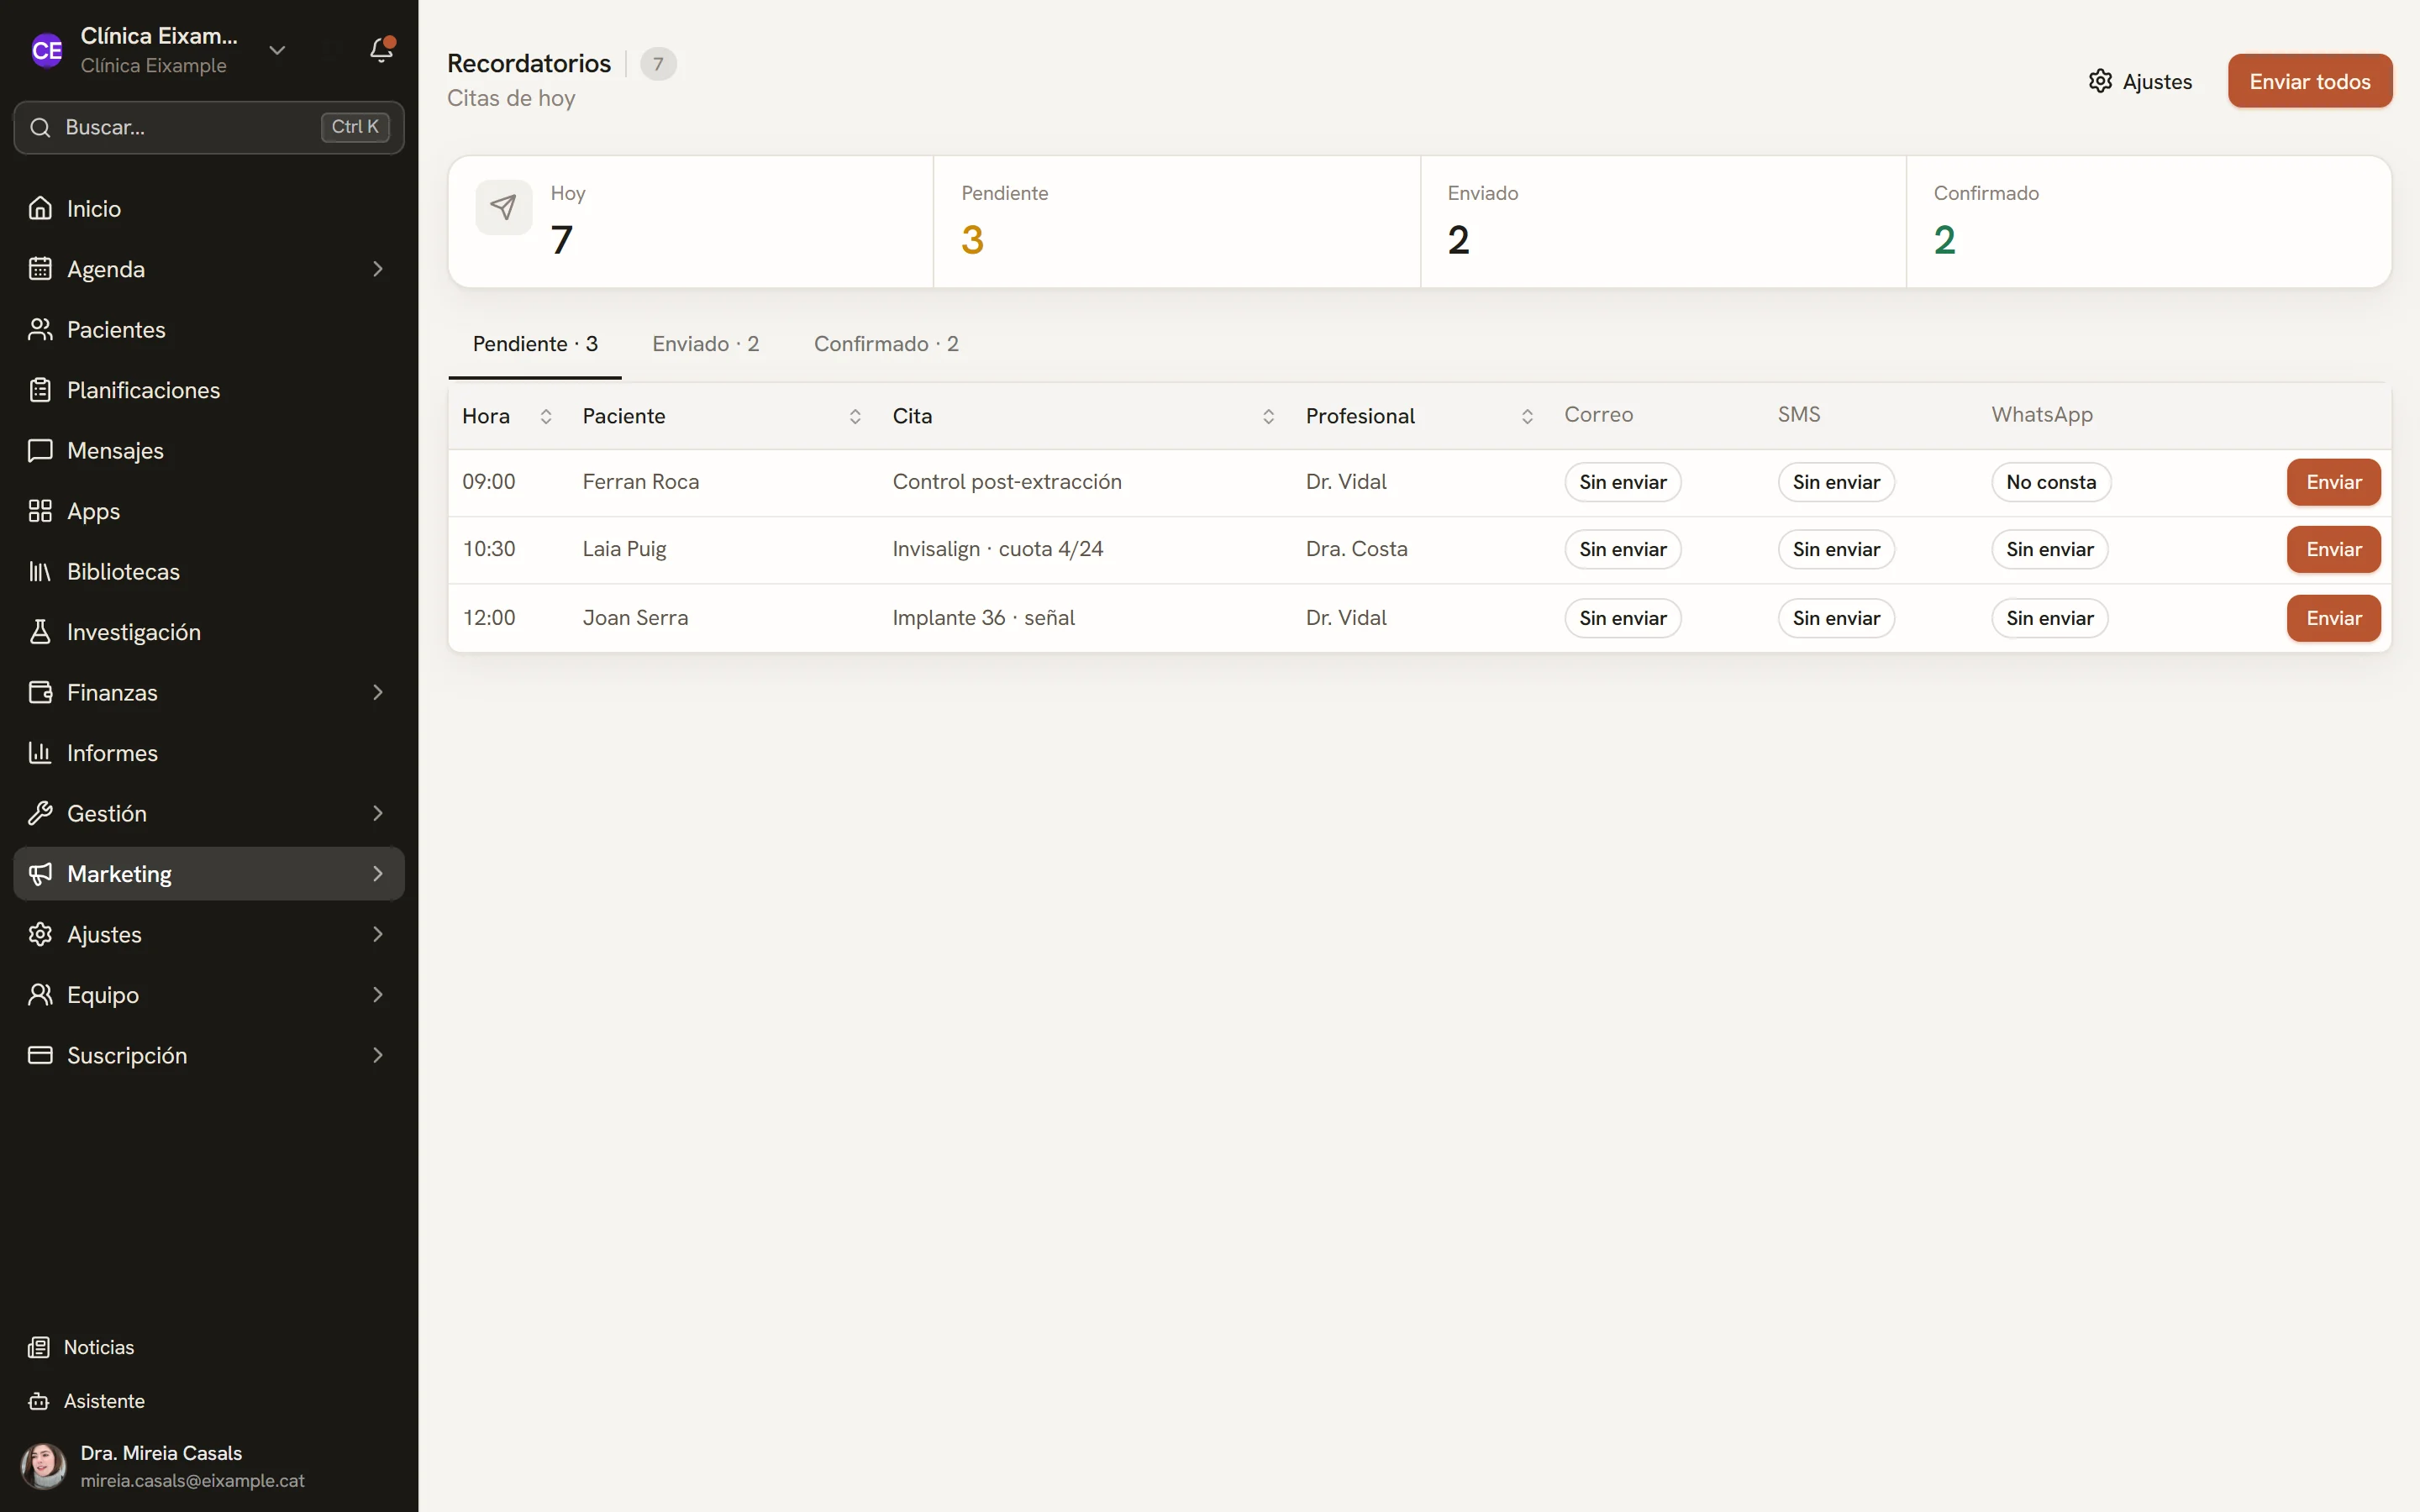Open the Apps section

click(209, 511)
